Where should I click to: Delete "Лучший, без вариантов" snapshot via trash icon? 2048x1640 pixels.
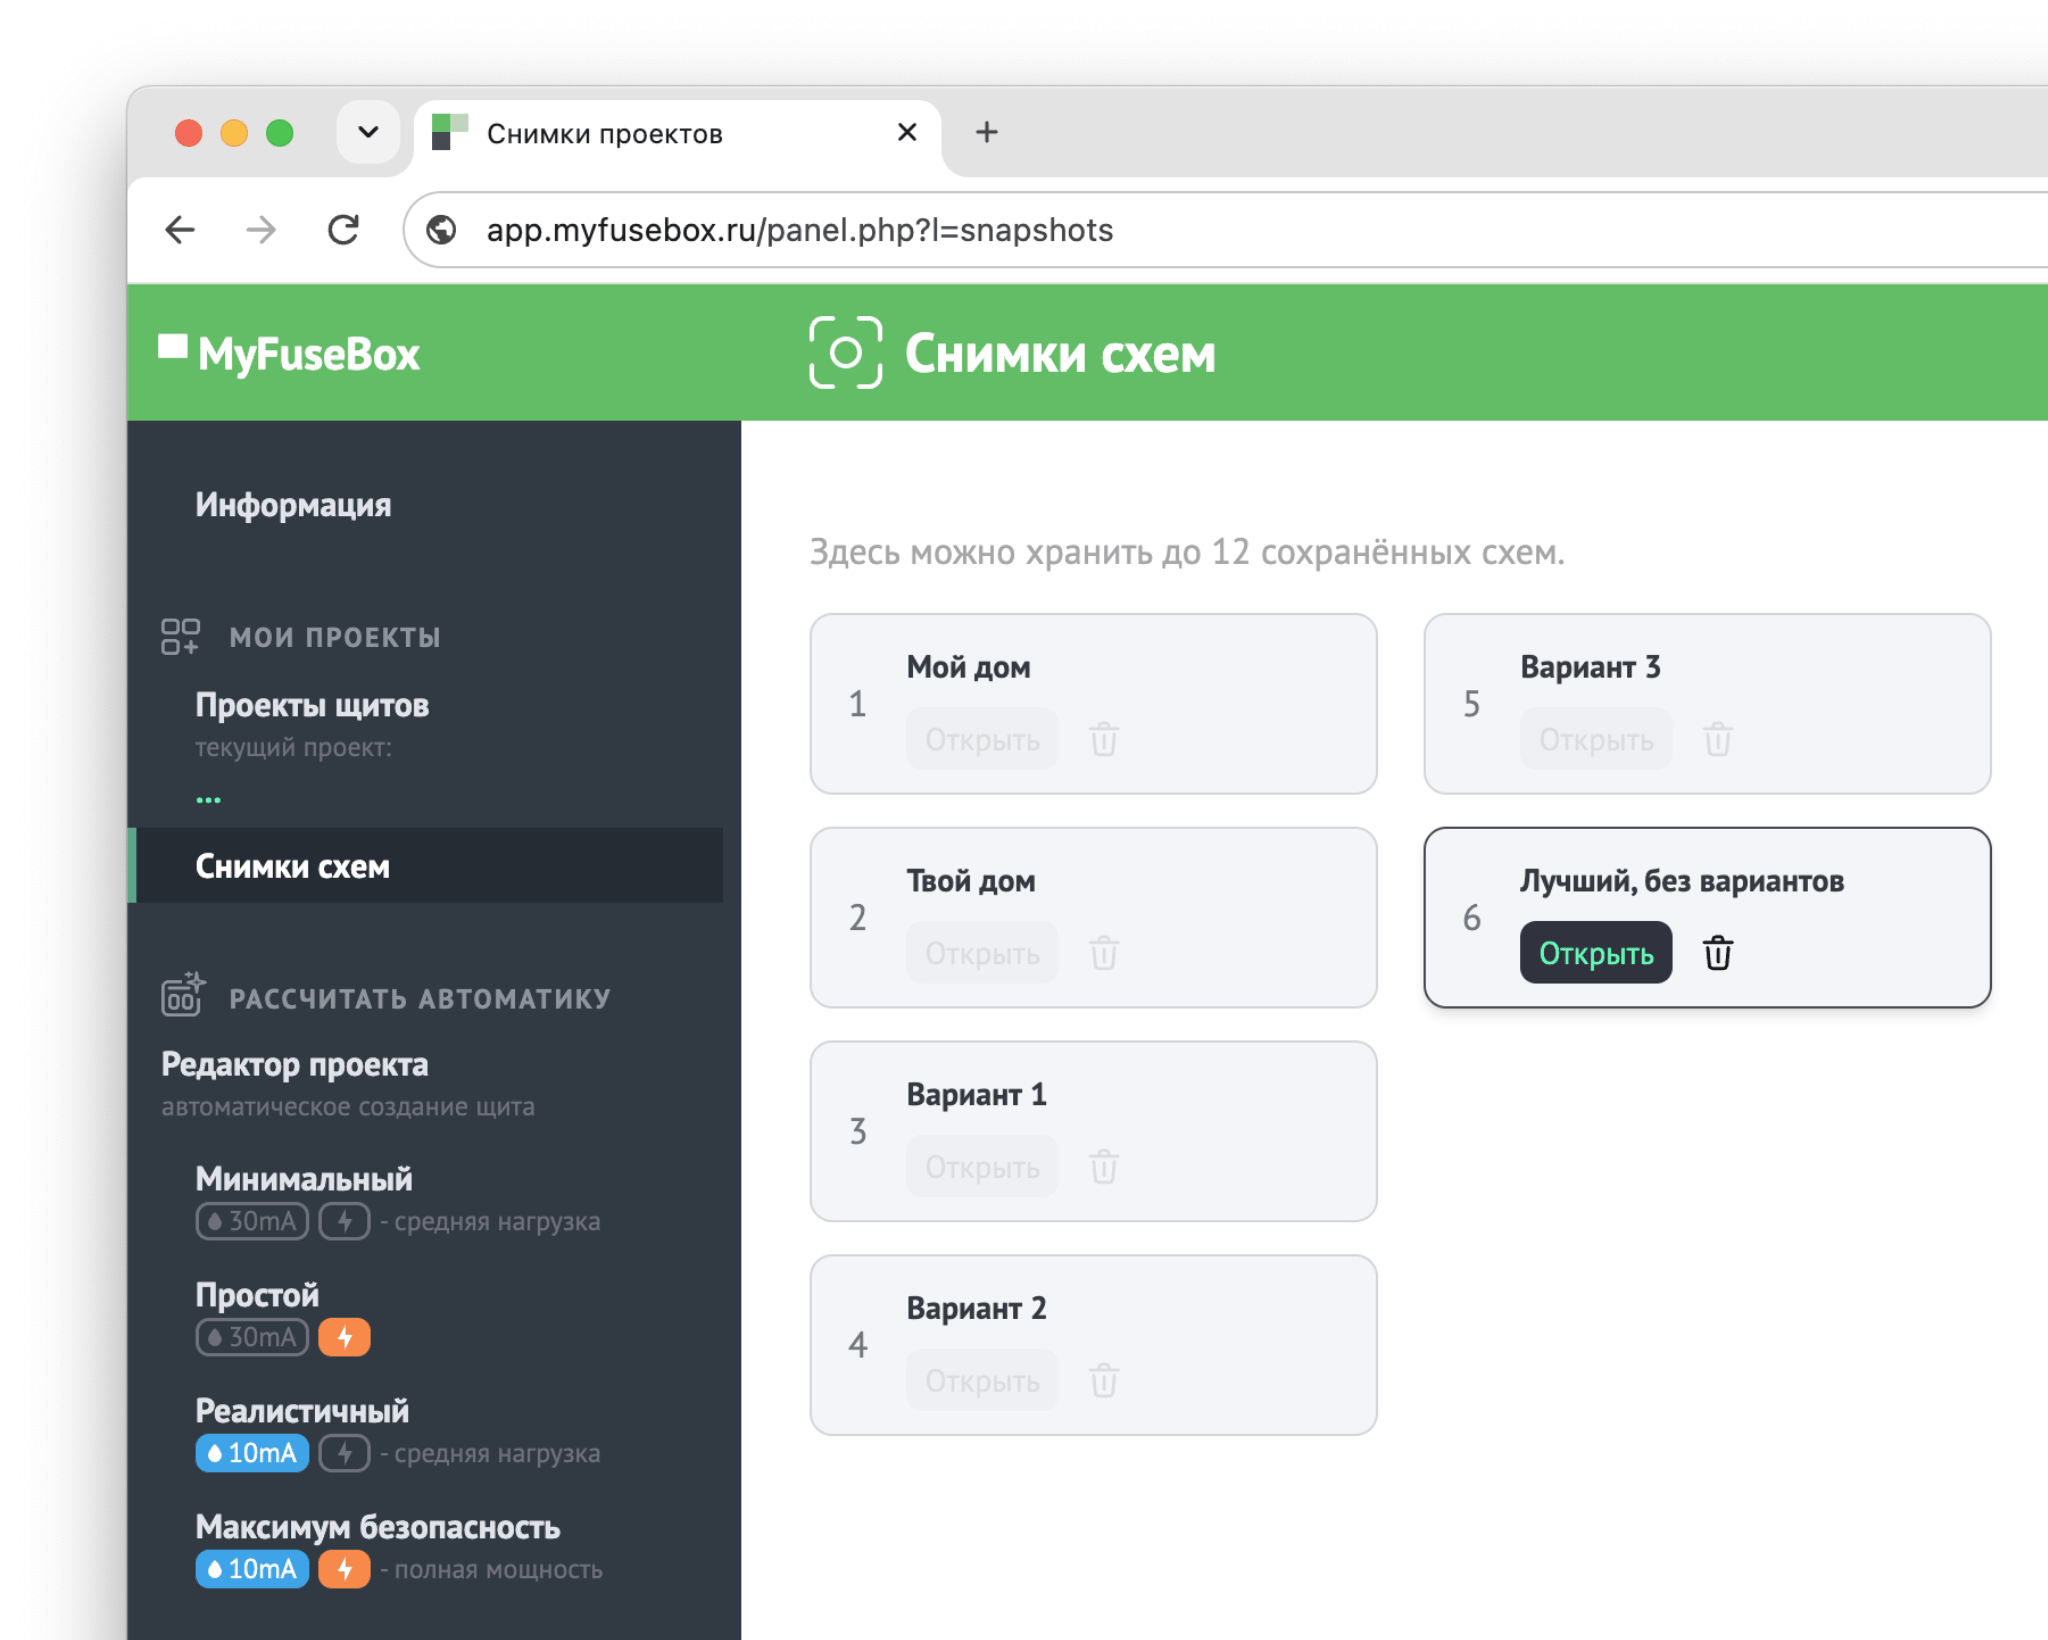[1718, 953]
